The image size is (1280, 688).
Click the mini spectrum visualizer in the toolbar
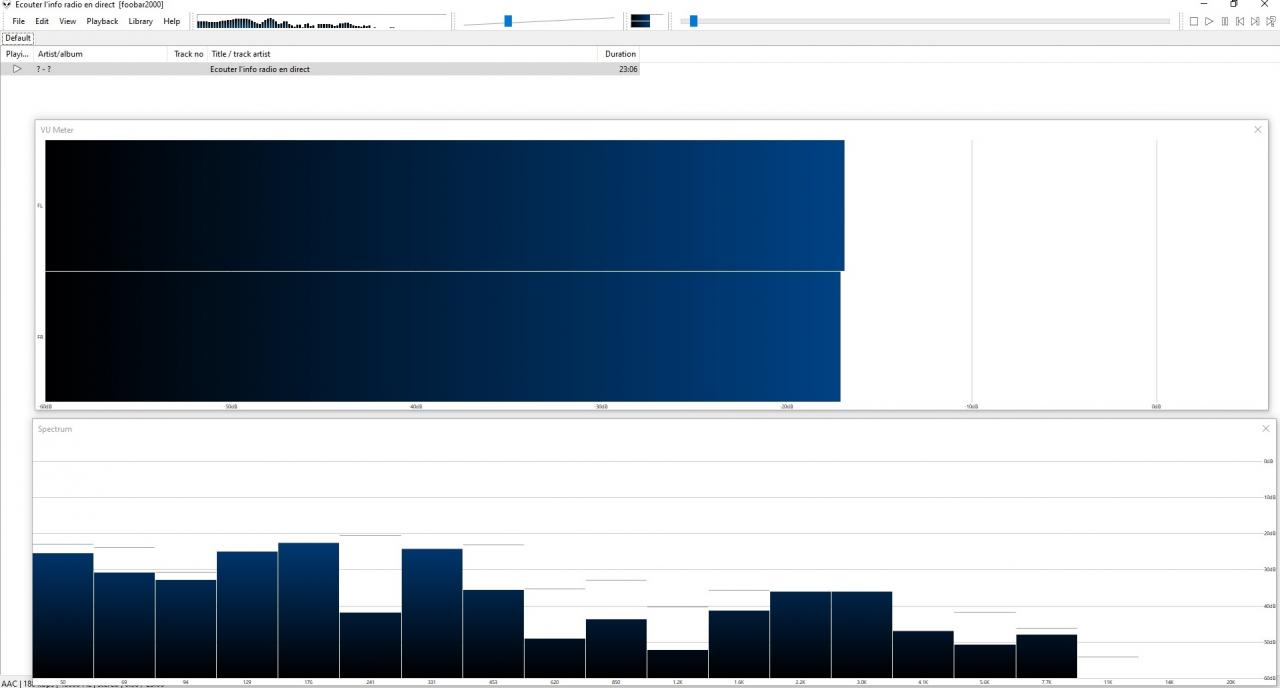pos(321,21)
